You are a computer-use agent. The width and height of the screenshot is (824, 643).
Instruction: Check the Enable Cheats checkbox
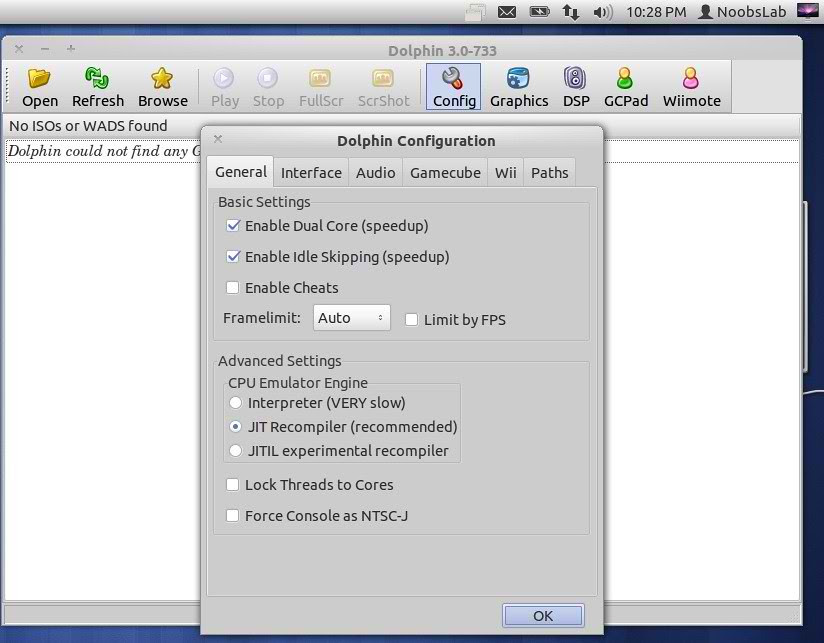click(232, 287)
